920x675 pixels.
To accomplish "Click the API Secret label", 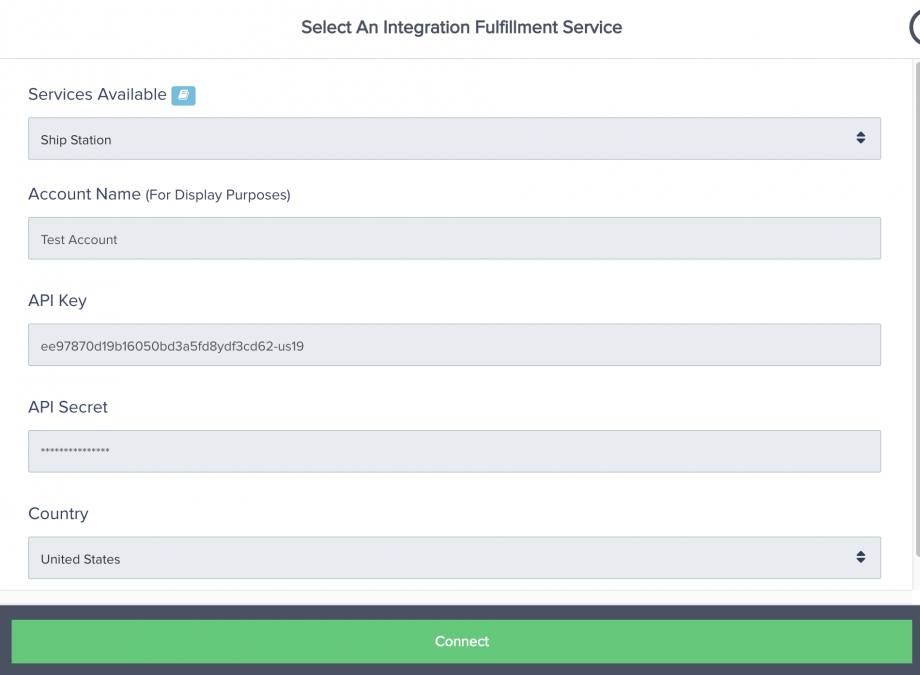I will 68,407.
